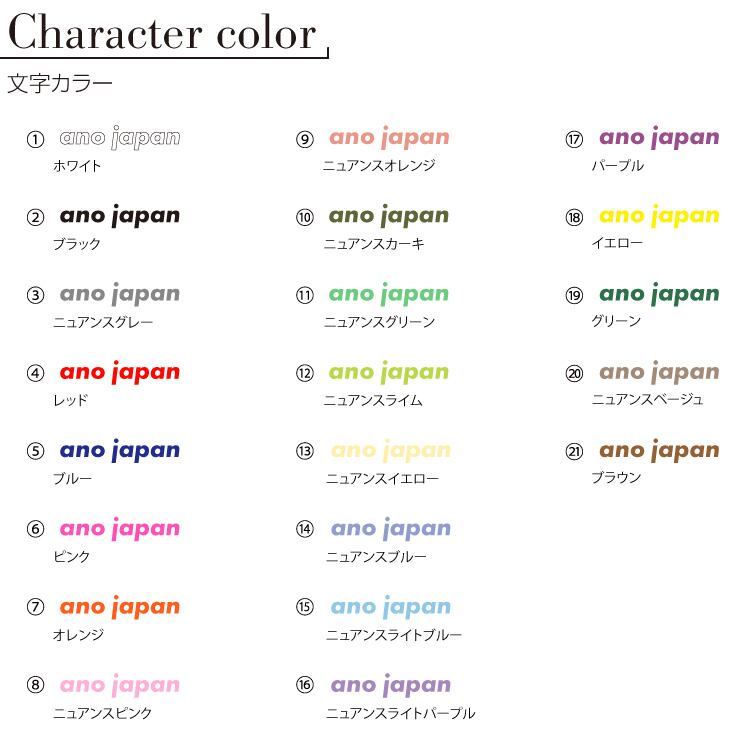Click the circled number 13 marker
The height and width of the screenshot is (750, 750).
click(x=305, y=451)
